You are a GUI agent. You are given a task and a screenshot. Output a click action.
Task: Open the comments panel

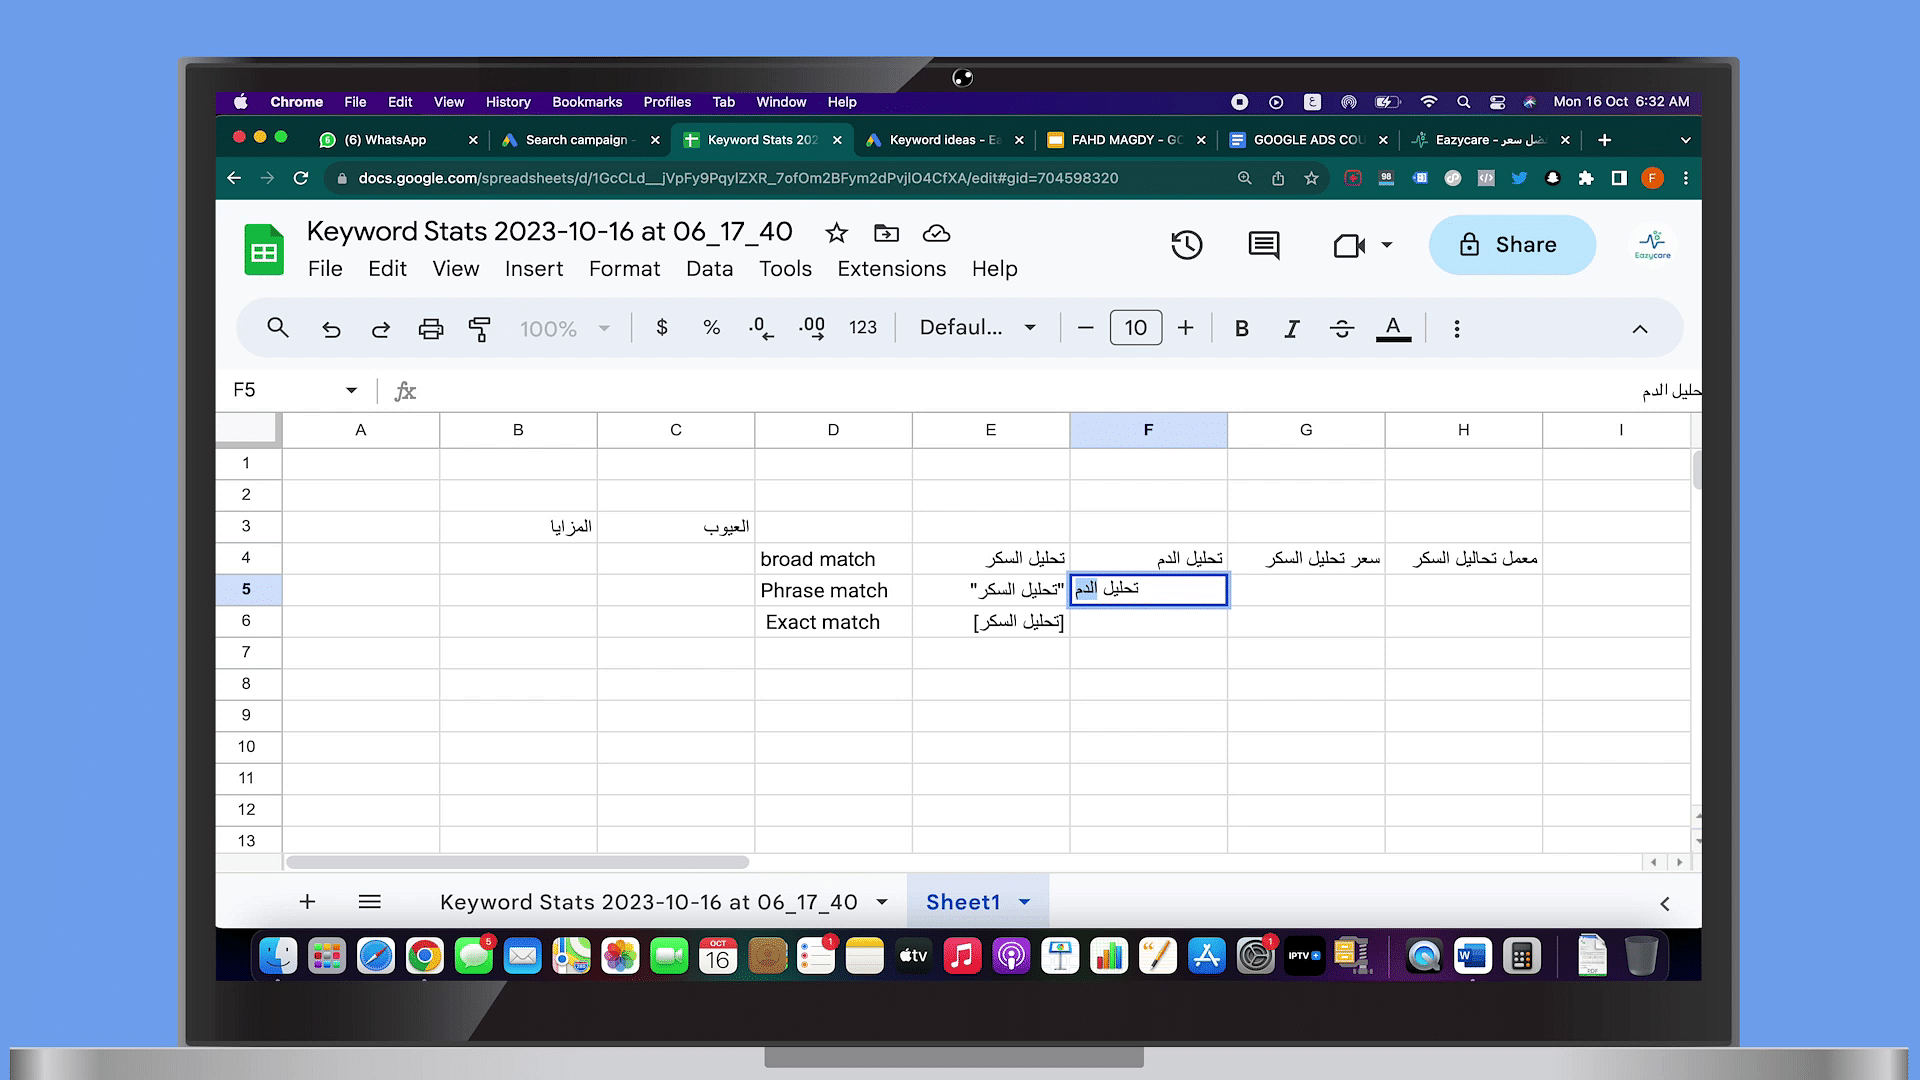1264,245
